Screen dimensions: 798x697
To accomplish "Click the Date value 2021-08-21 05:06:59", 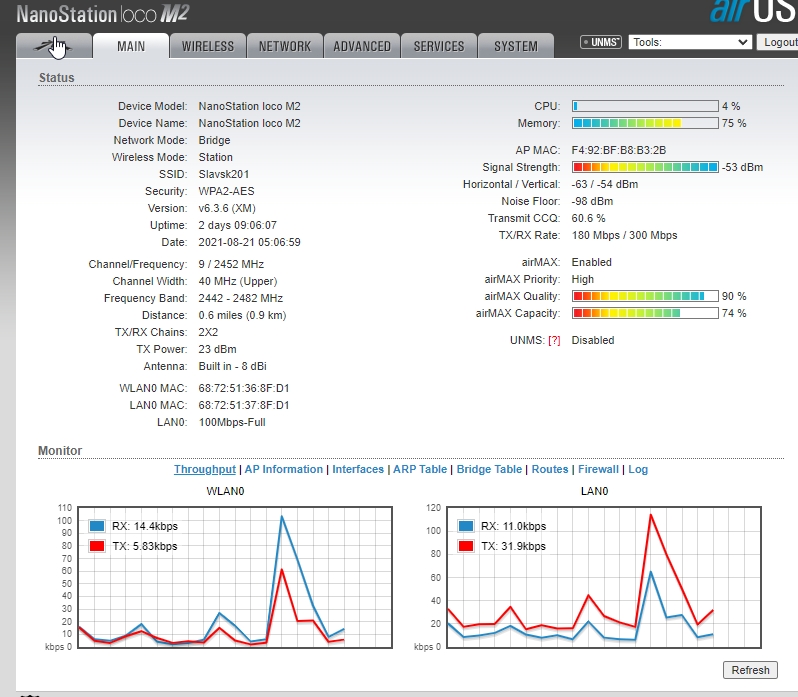I will (249, 242).
